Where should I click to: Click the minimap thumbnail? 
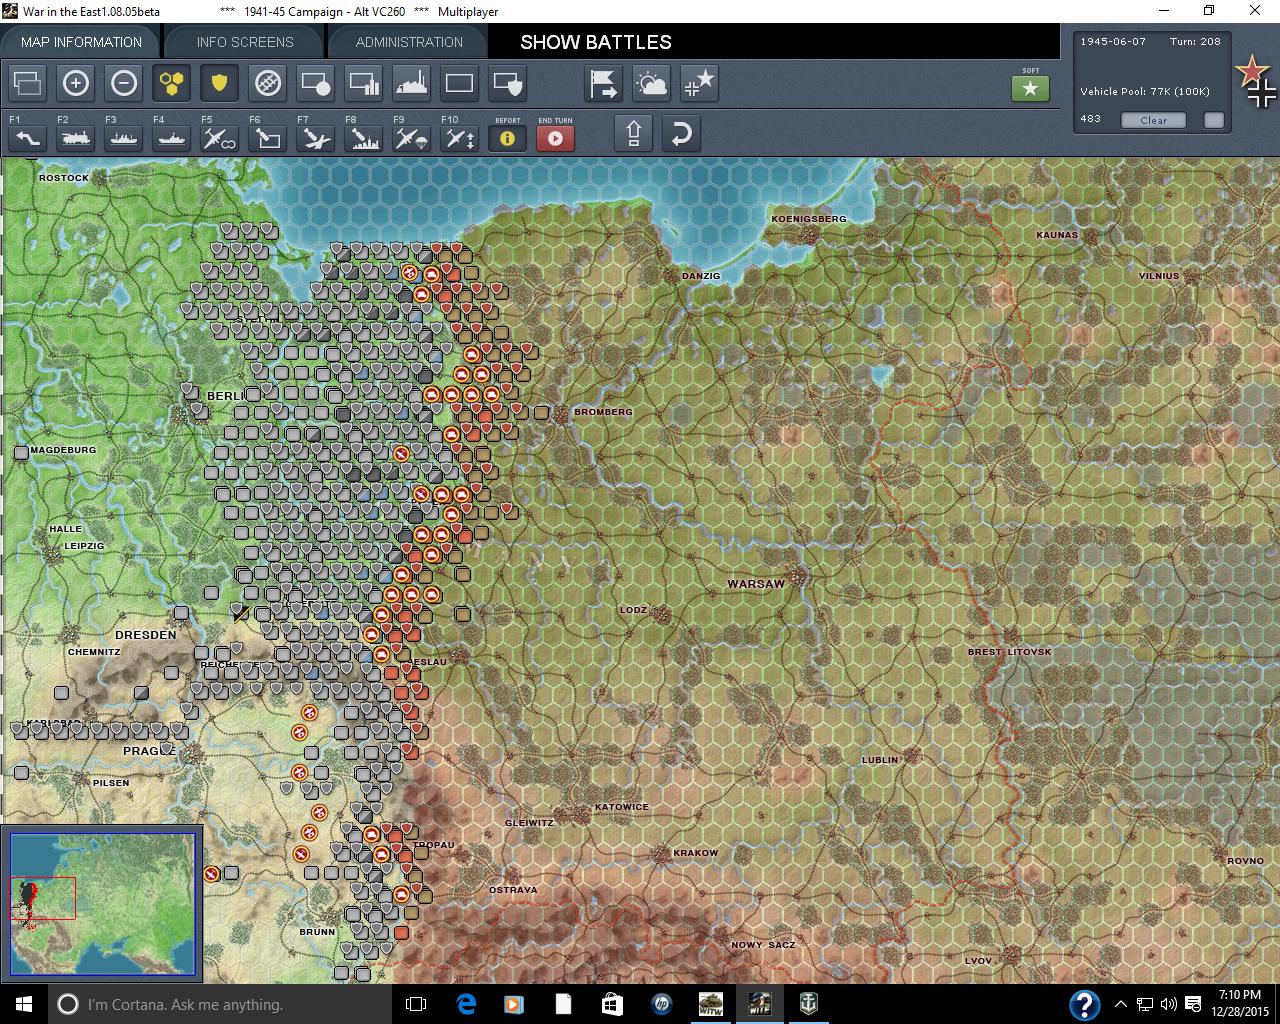point(102,904)
